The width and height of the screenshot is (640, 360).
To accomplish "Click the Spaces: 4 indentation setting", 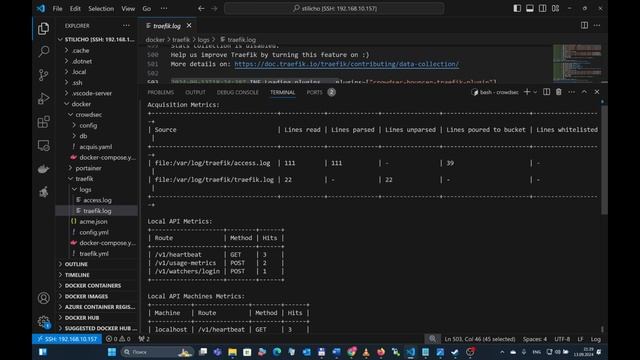I will [534, 339].
